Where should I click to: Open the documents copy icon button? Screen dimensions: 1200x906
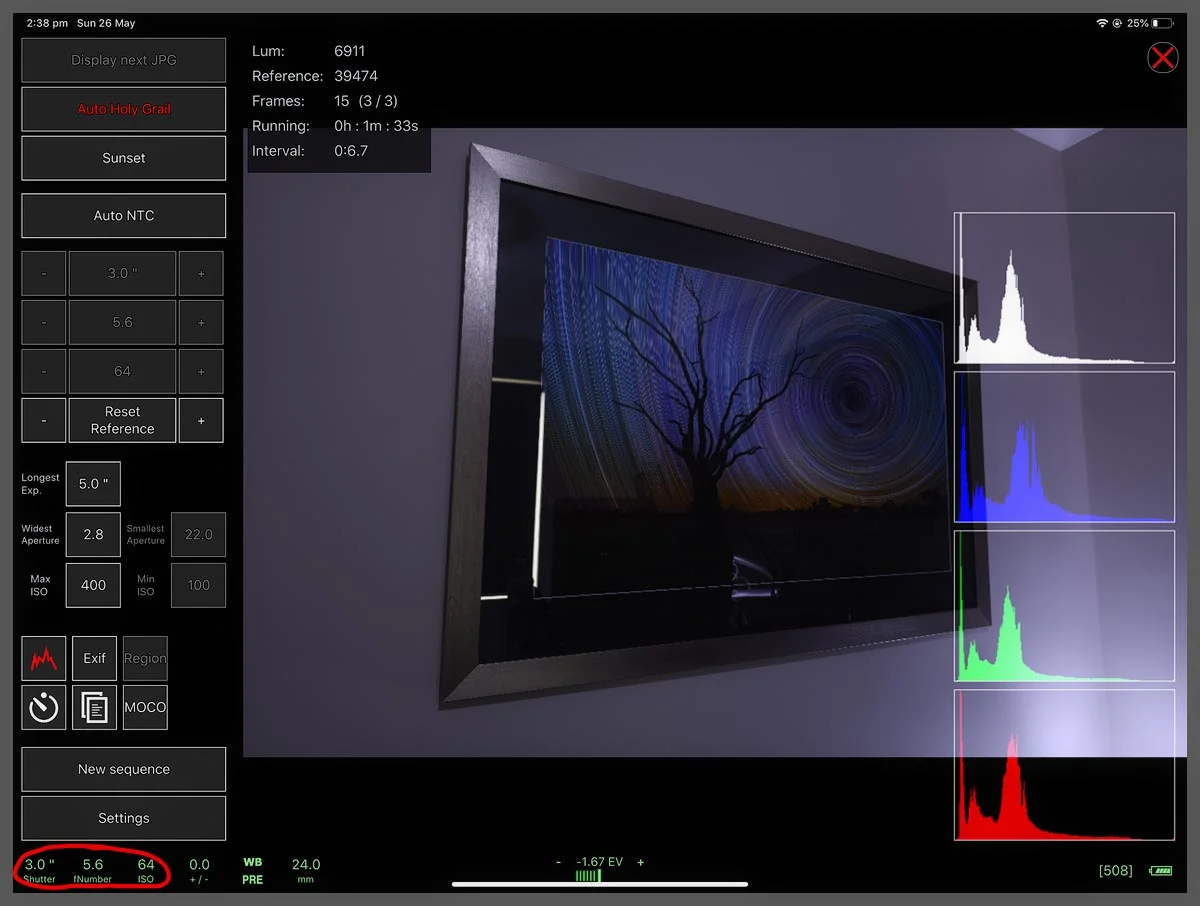[94, 707]
